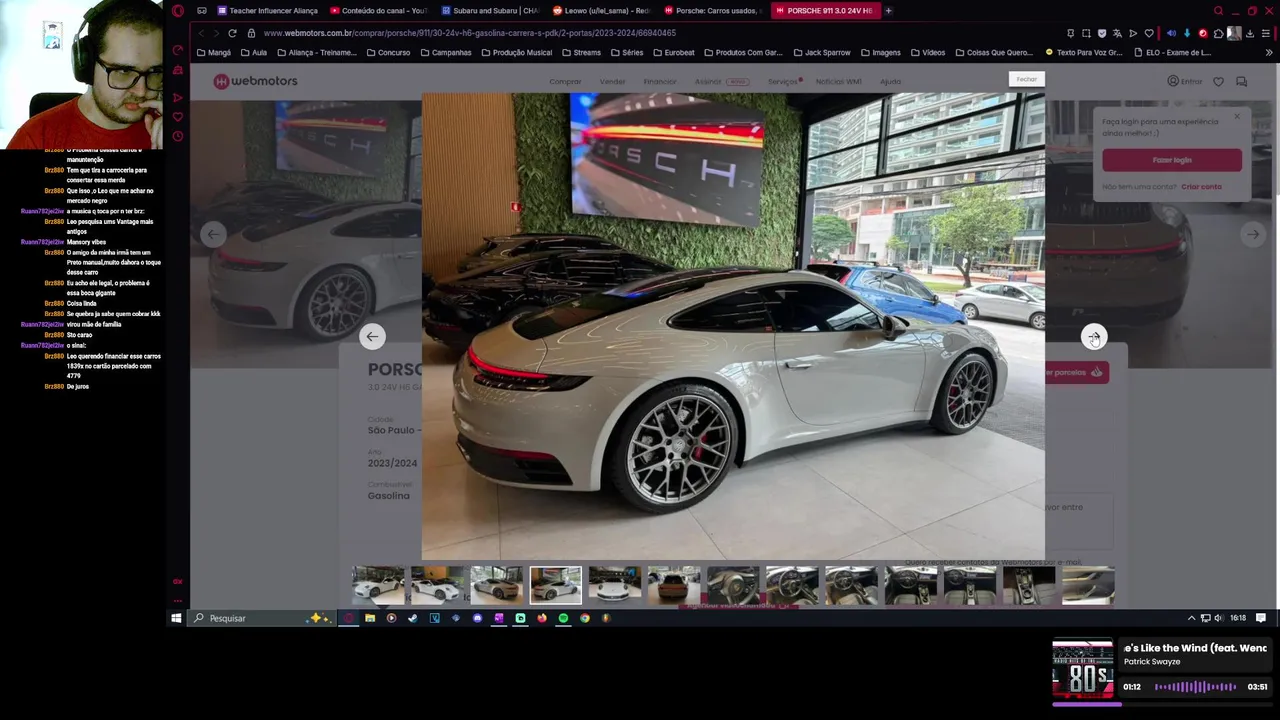Open Steam from the taskbar
The height and width of the screenshot is (720, 1280).
(x=413, y=618)
